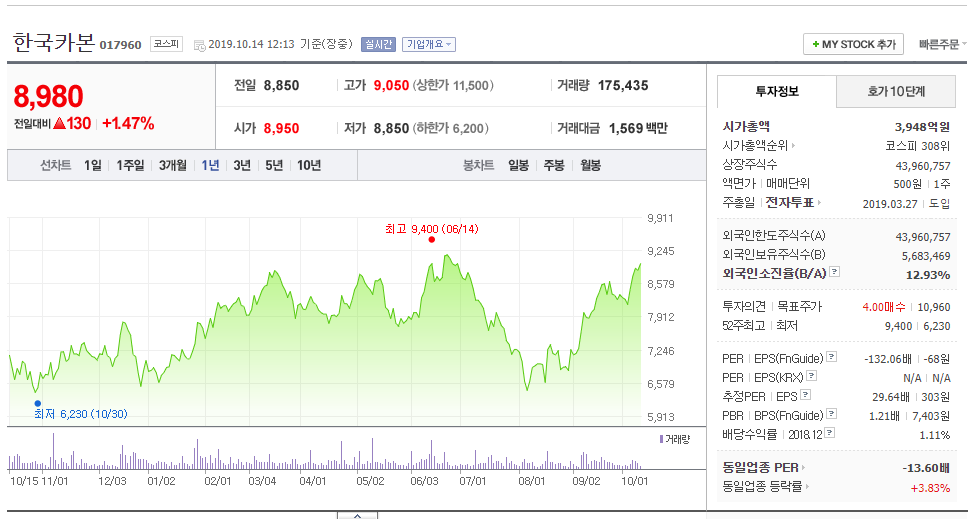Select the 1년 line chart period
This screenshot has width=972, height=519.
click(210, 165)
